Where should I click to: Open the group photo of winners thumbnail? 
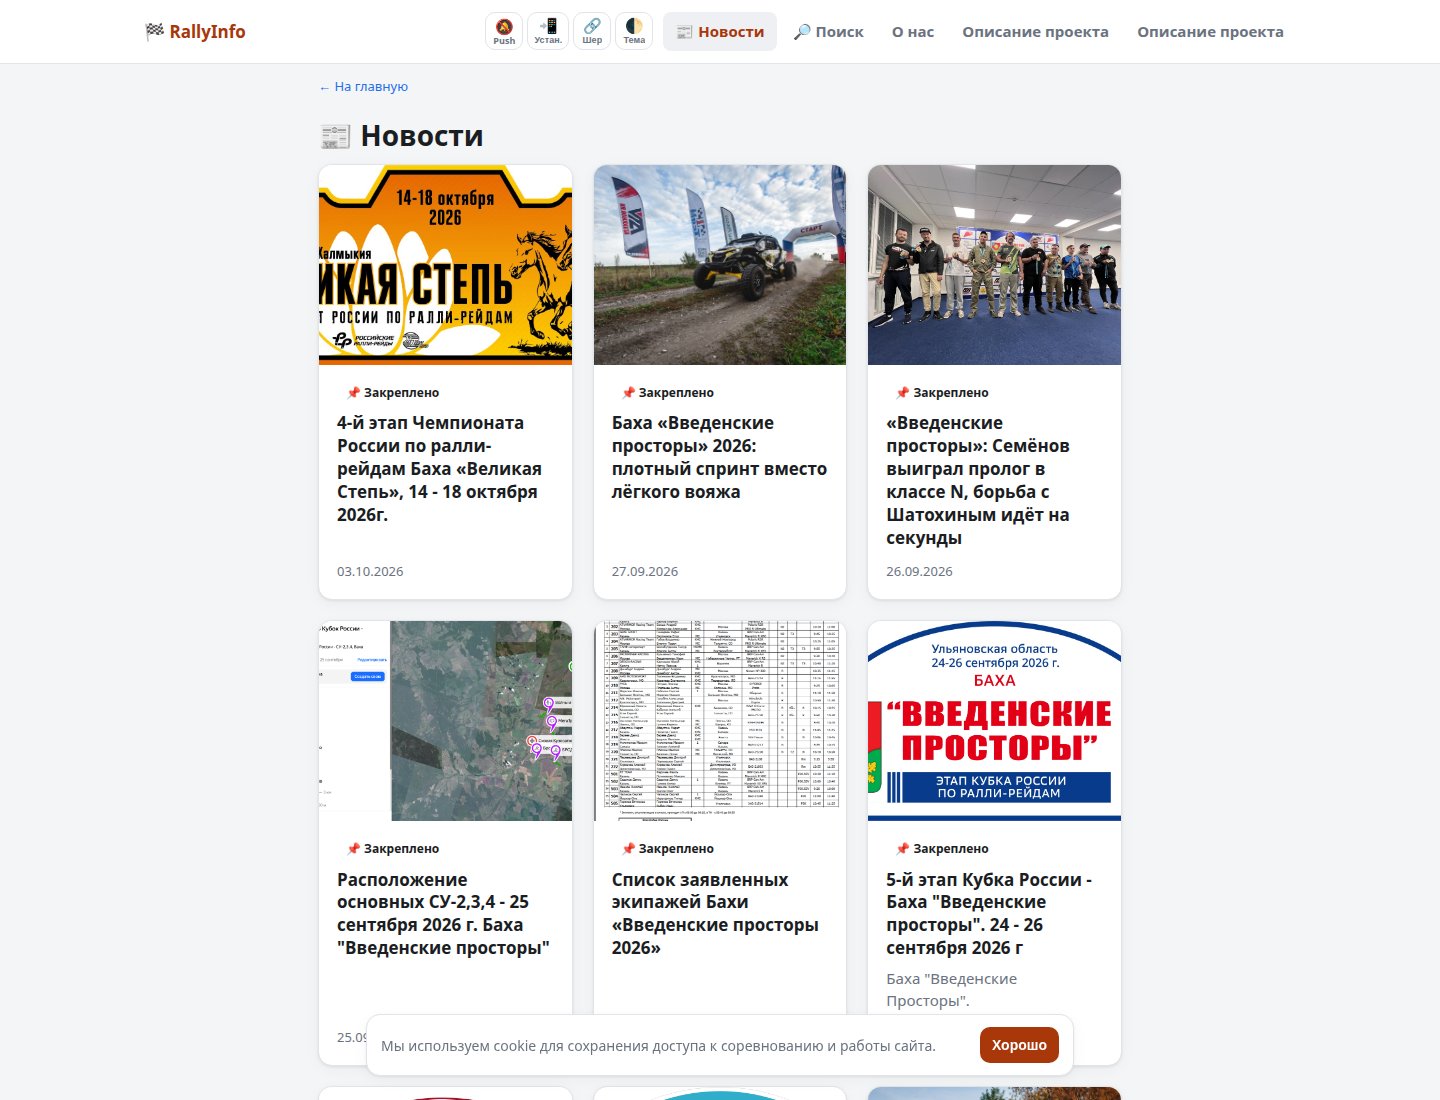(x=994, y=265)
